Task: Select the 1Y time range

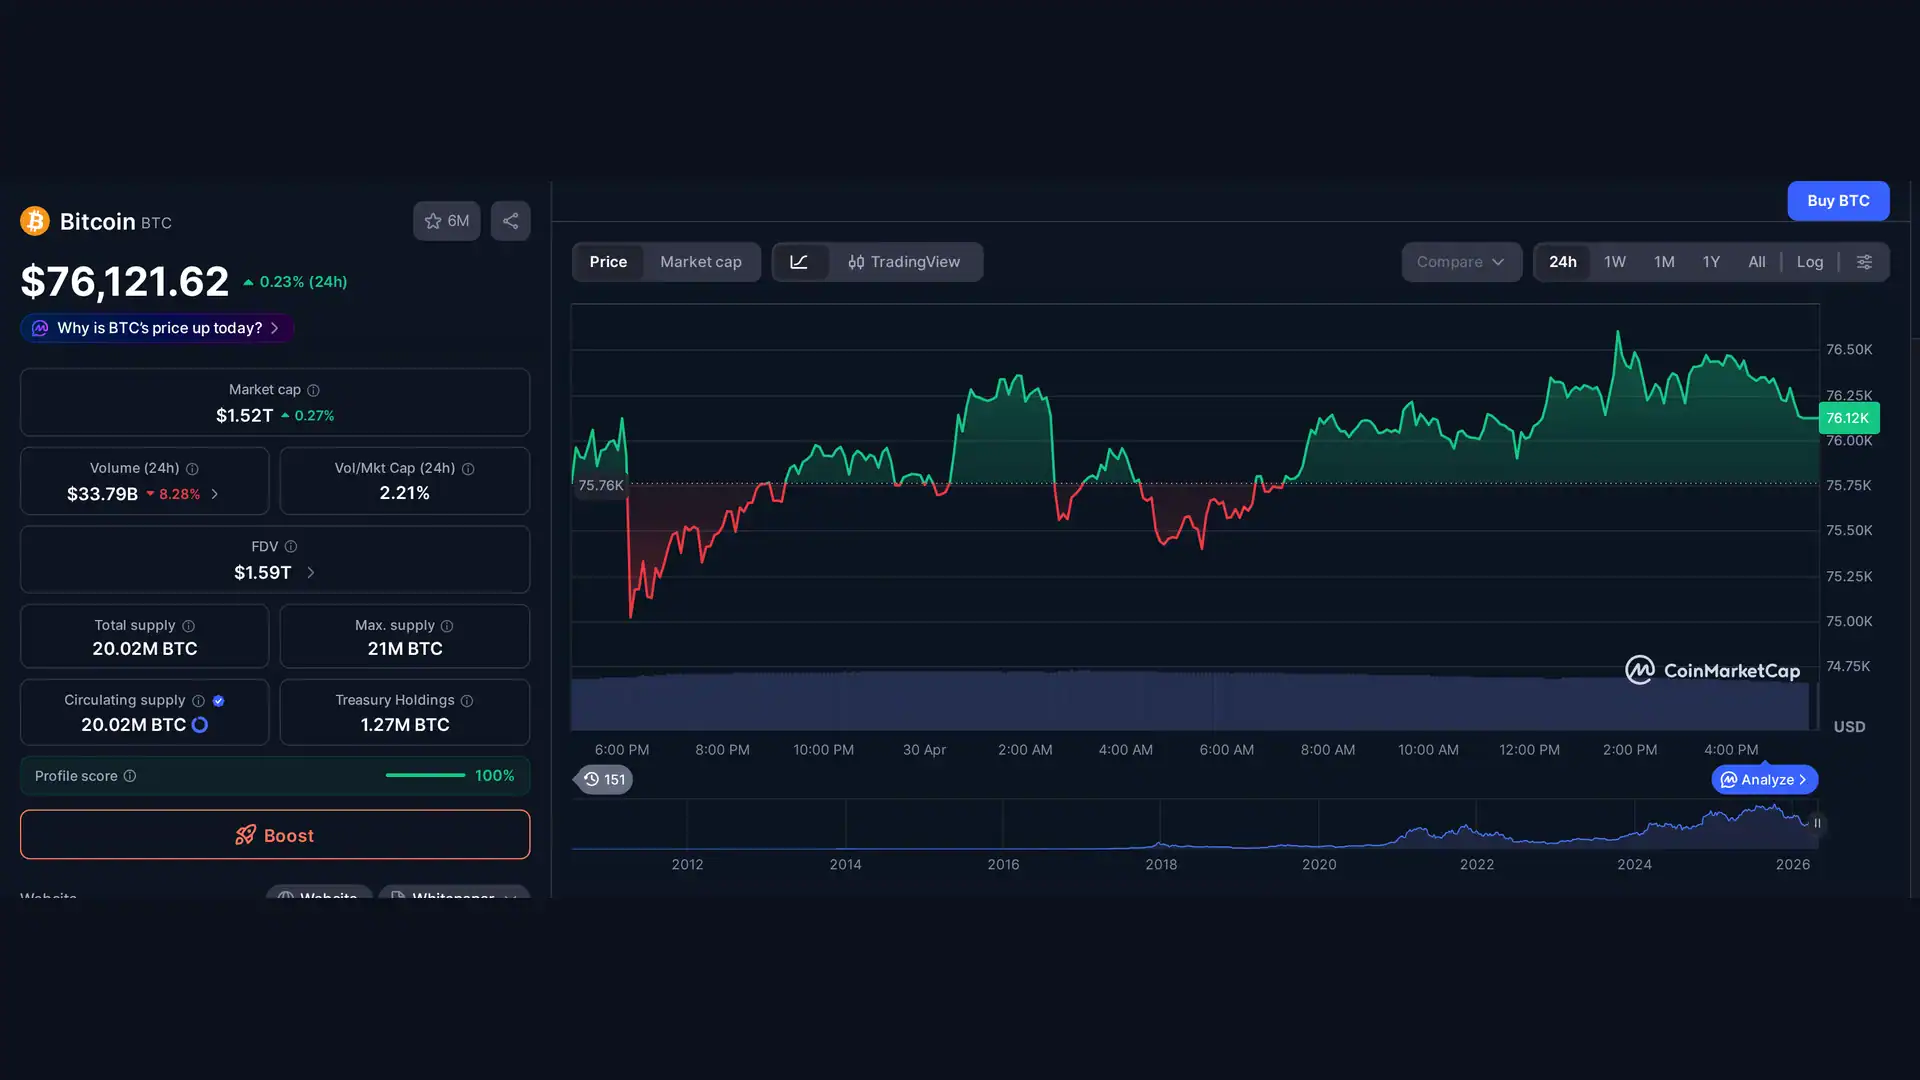Action: pyautogui.click(x=1711, y=262)
